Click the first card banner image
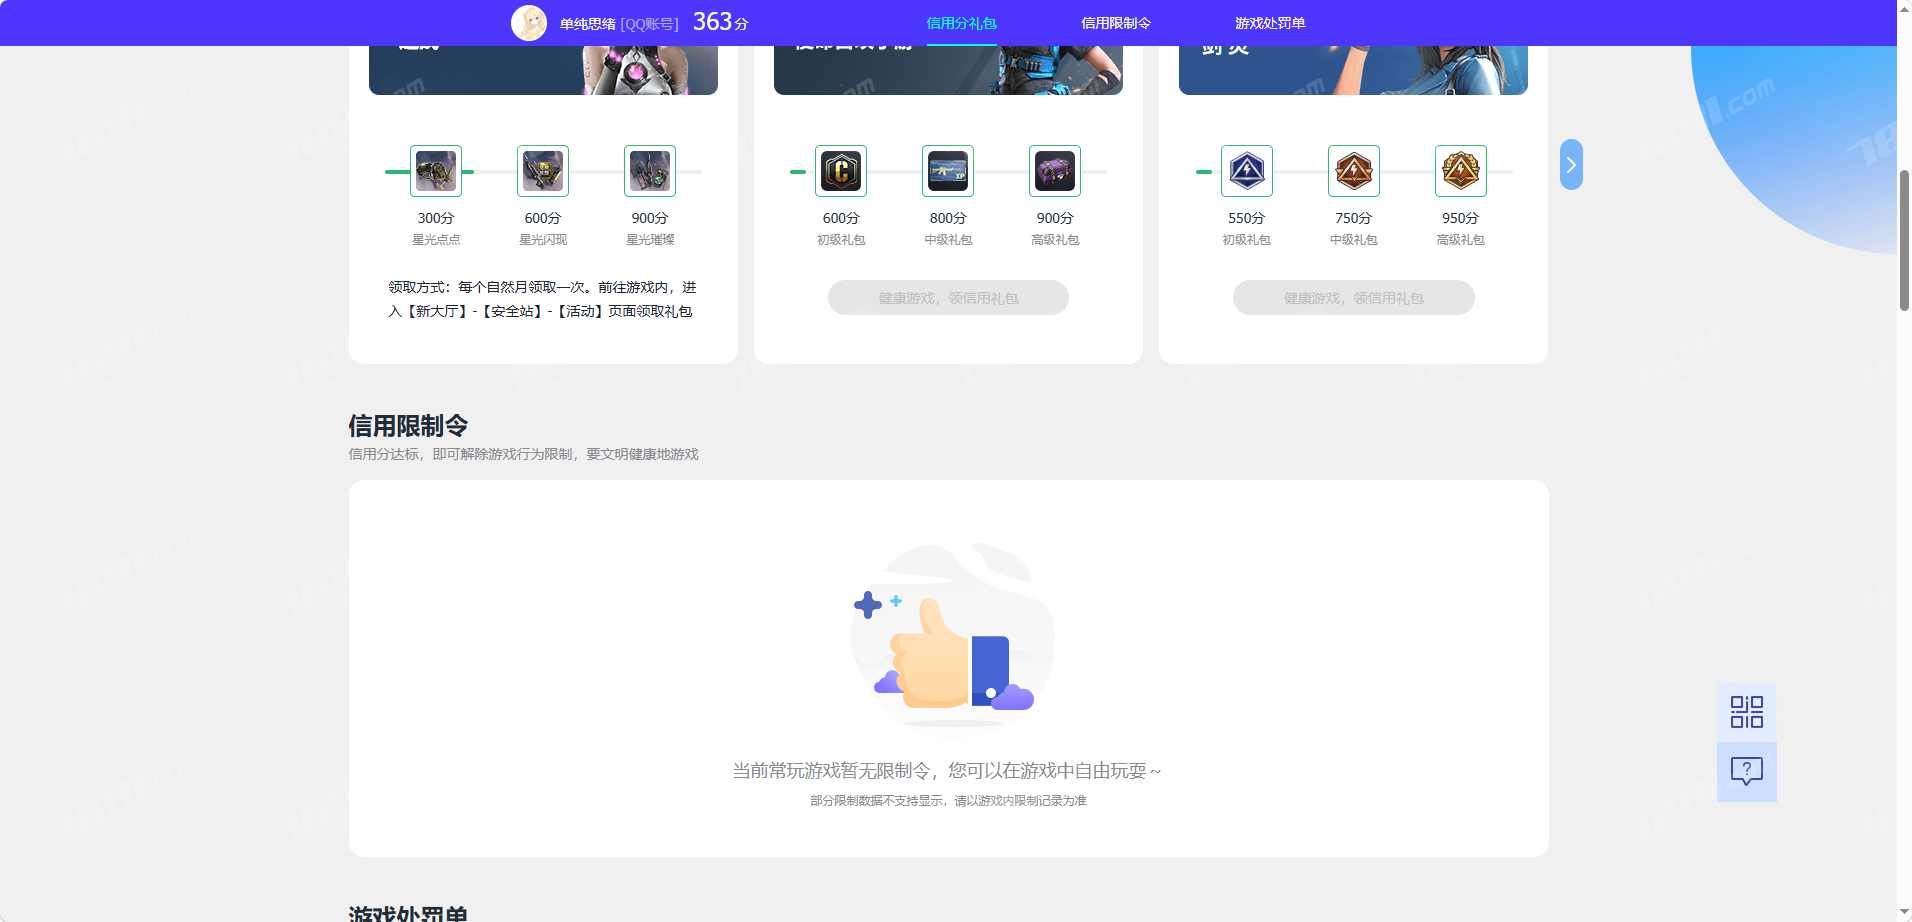 click(543, 70)
